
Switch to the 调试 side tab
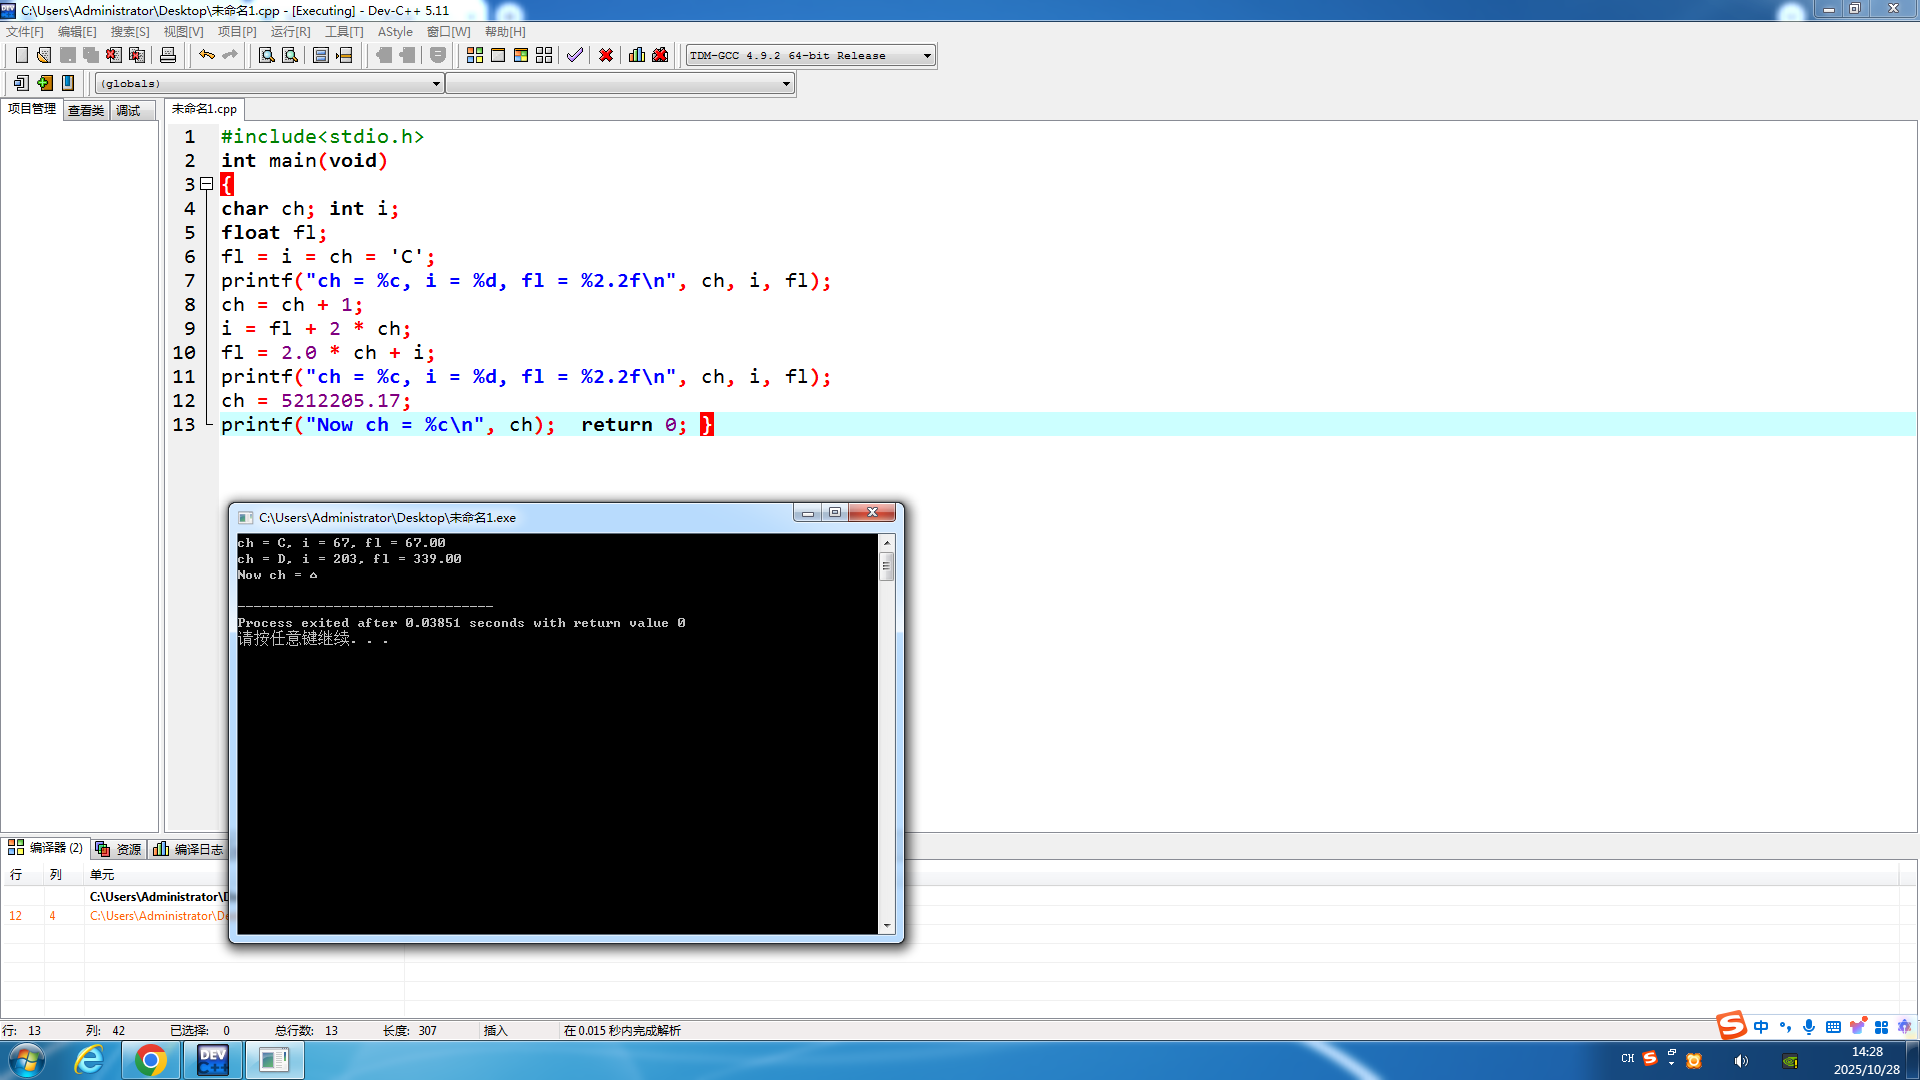[x=128, y=110]
